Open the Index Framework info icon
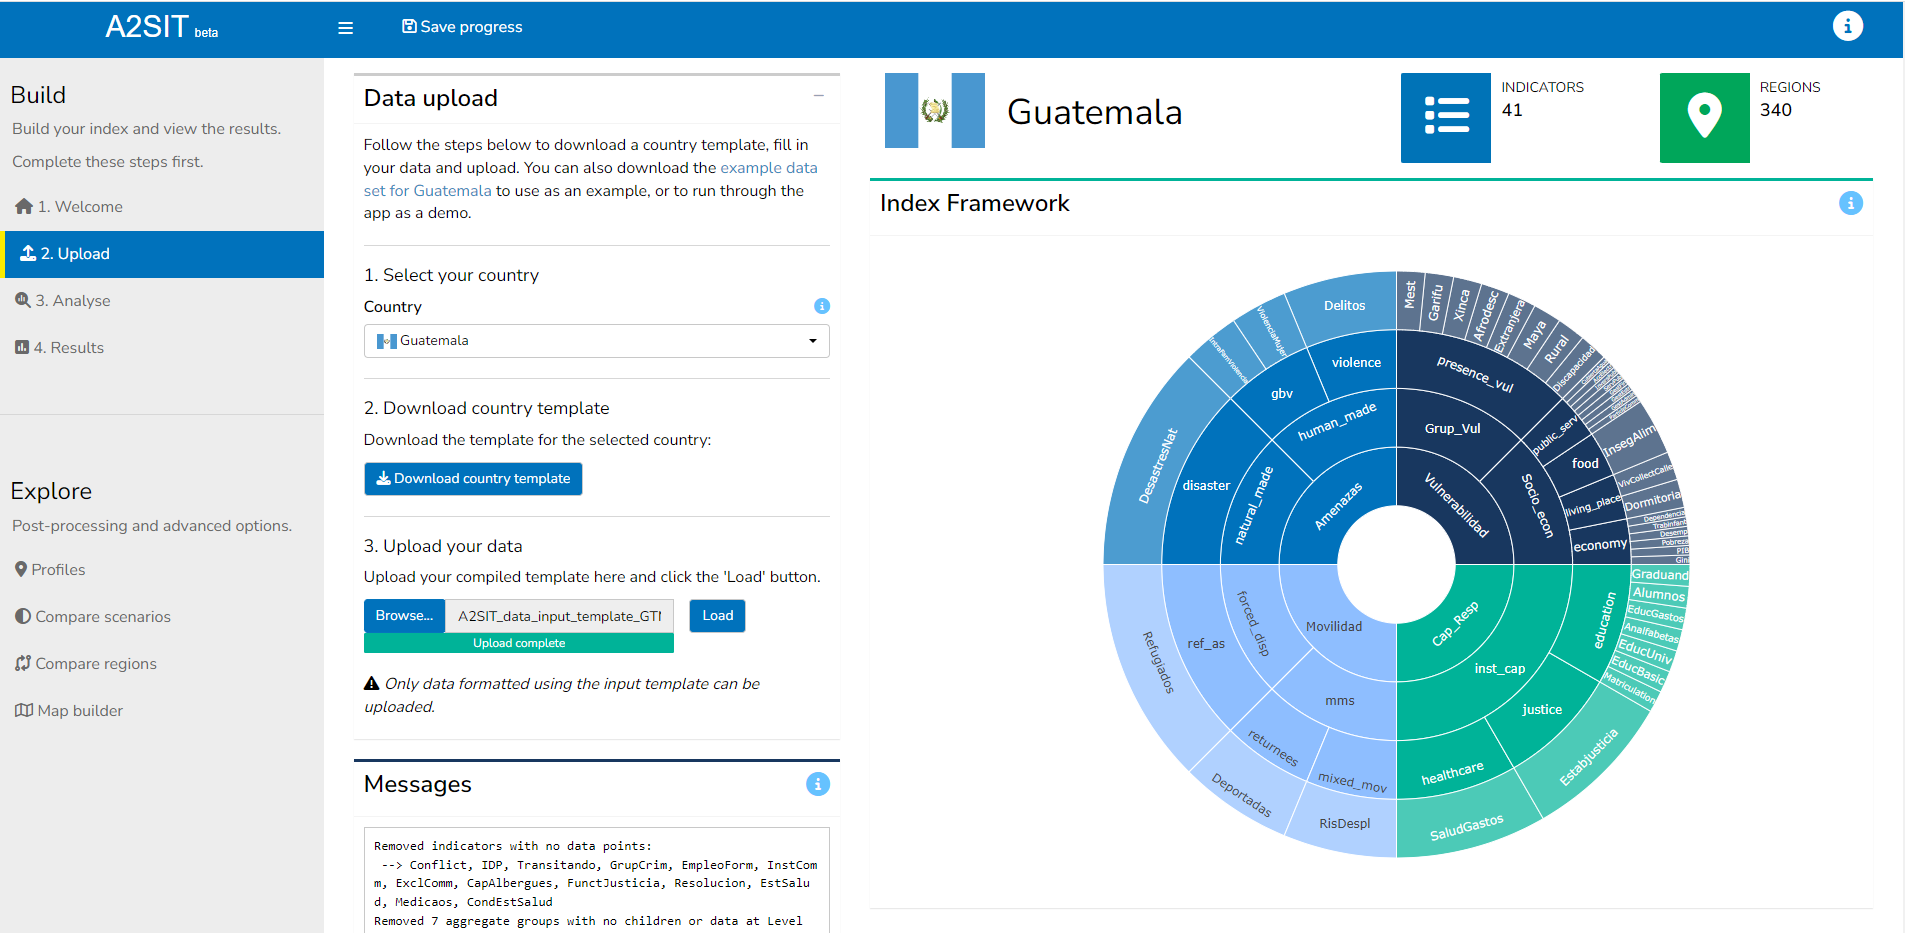The width and height of the screenshot is (1905, 933). [1850, 204]
